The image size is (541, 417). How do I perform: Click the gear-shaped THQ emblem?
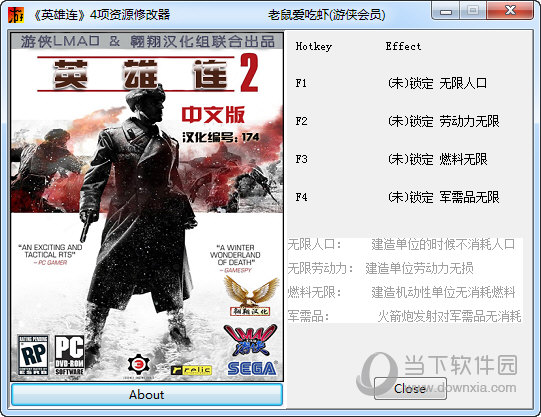tap(139, 364)
